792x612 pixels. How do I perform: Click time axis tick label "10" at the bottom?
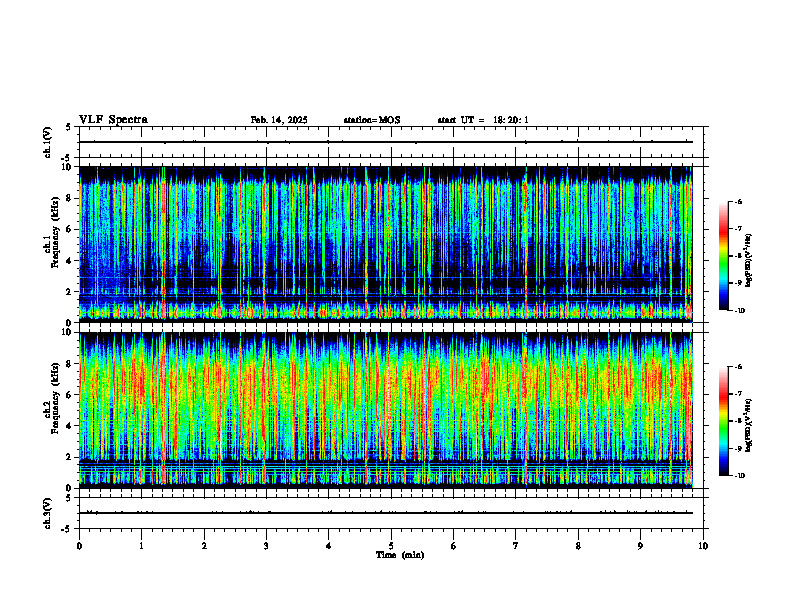click(703, 546)
